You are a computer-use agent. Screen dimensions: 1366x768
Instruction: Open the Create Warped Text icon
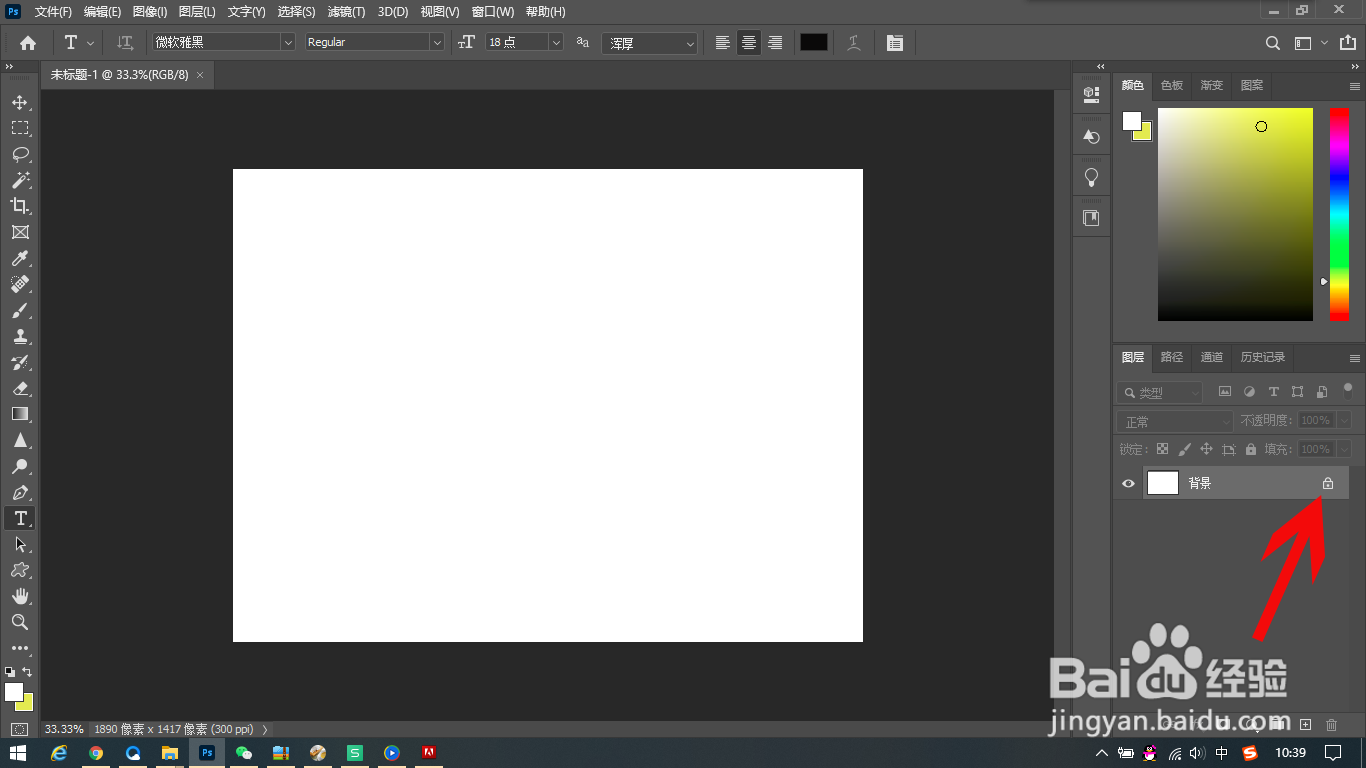point(853,43)
